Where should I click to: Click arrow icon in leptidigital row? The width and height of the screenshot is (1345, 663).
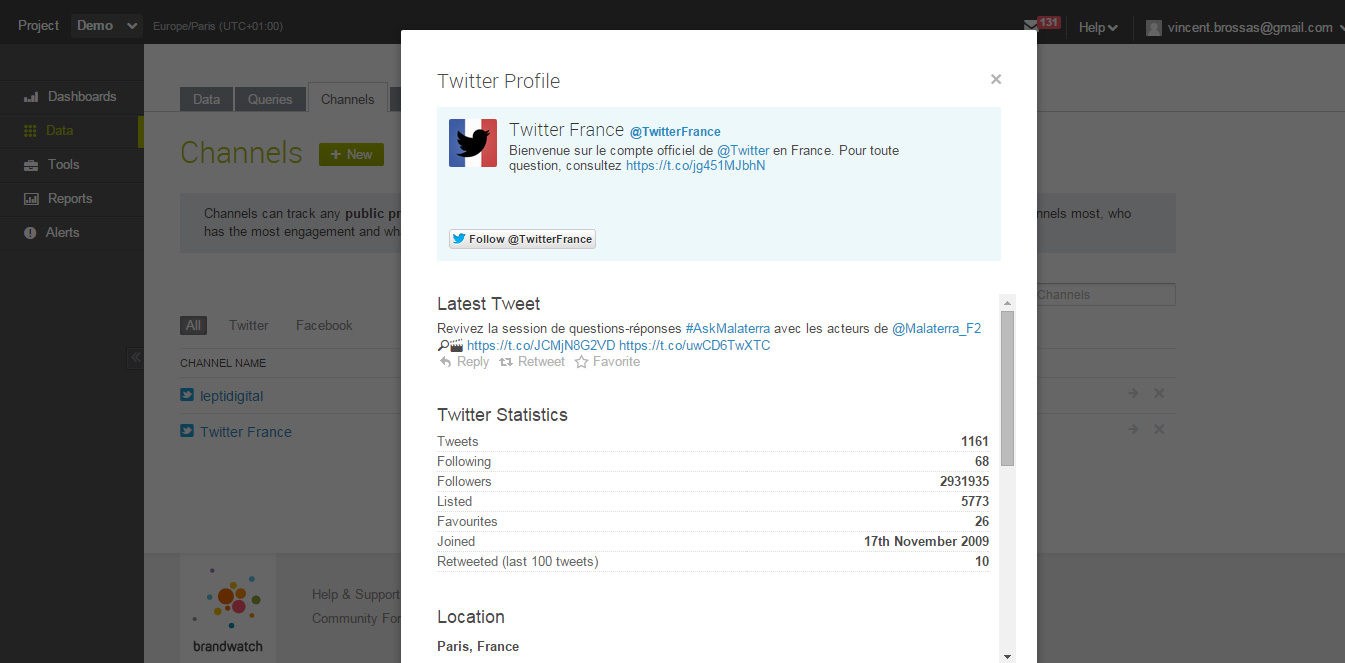point(1133,393)
